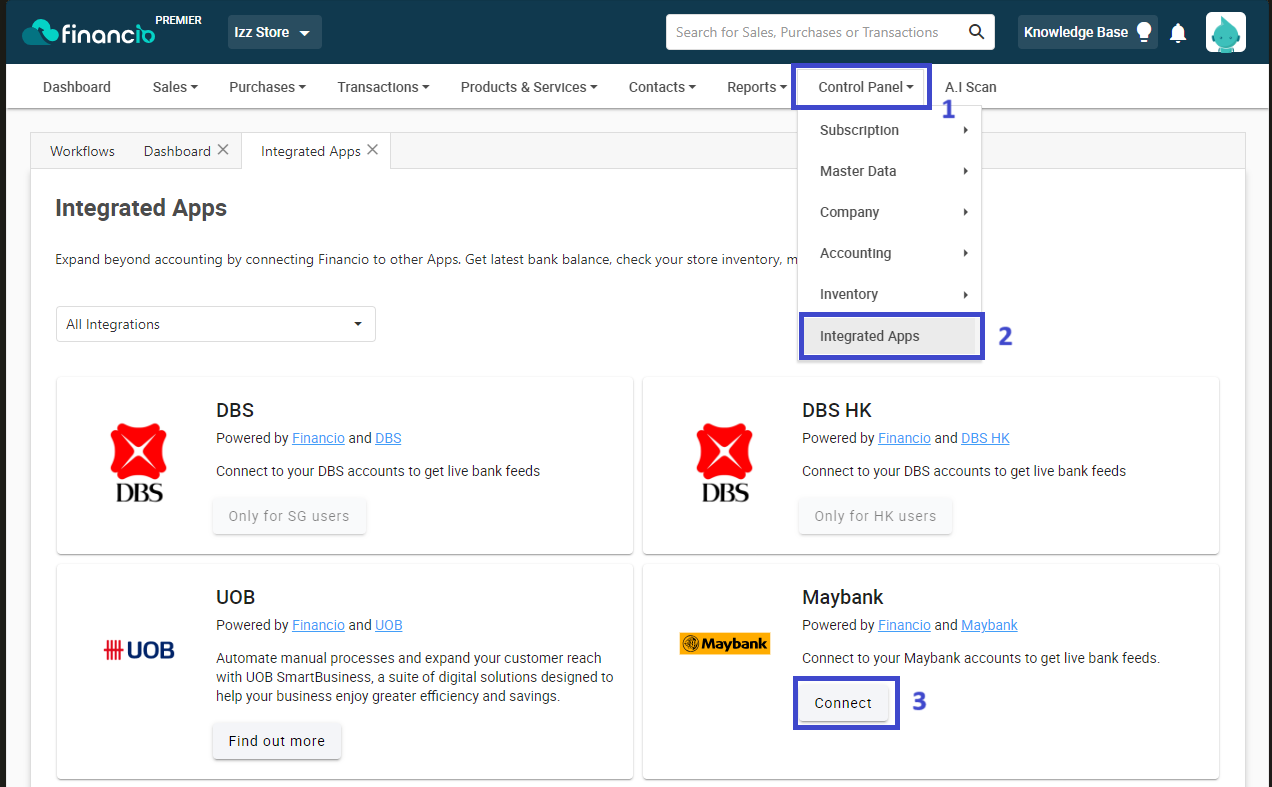This screenshot has height=787, width=1272.
Task: Follow the DBS link
Action: coord(388,438)
